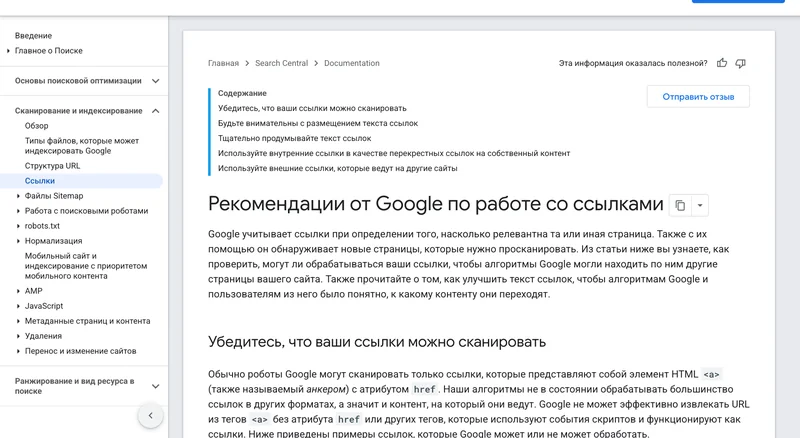This screenshot has height=438, width=800.
Task: Jump to Убедитесь, что ваши ссылки можно сканировать
Action: [312, 108]
